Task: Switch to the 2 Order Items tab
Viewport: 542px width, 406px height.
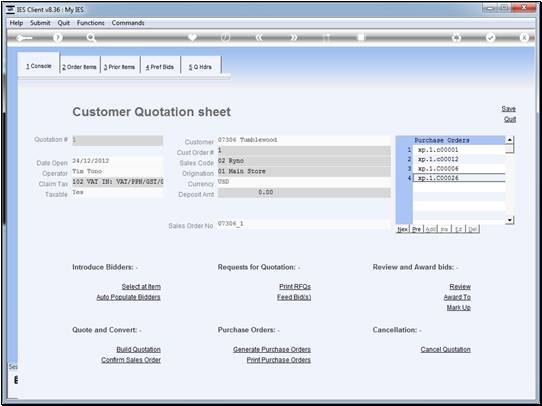Action: point(80,67)
